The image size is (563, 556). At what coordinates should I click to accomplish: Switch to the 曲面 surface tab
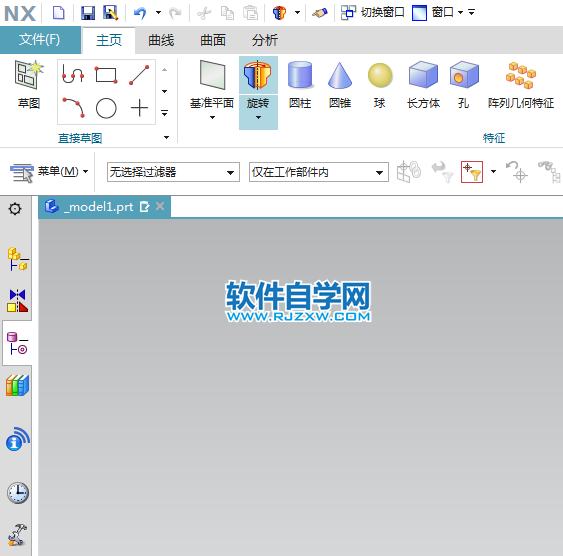(x=213, y=40)
